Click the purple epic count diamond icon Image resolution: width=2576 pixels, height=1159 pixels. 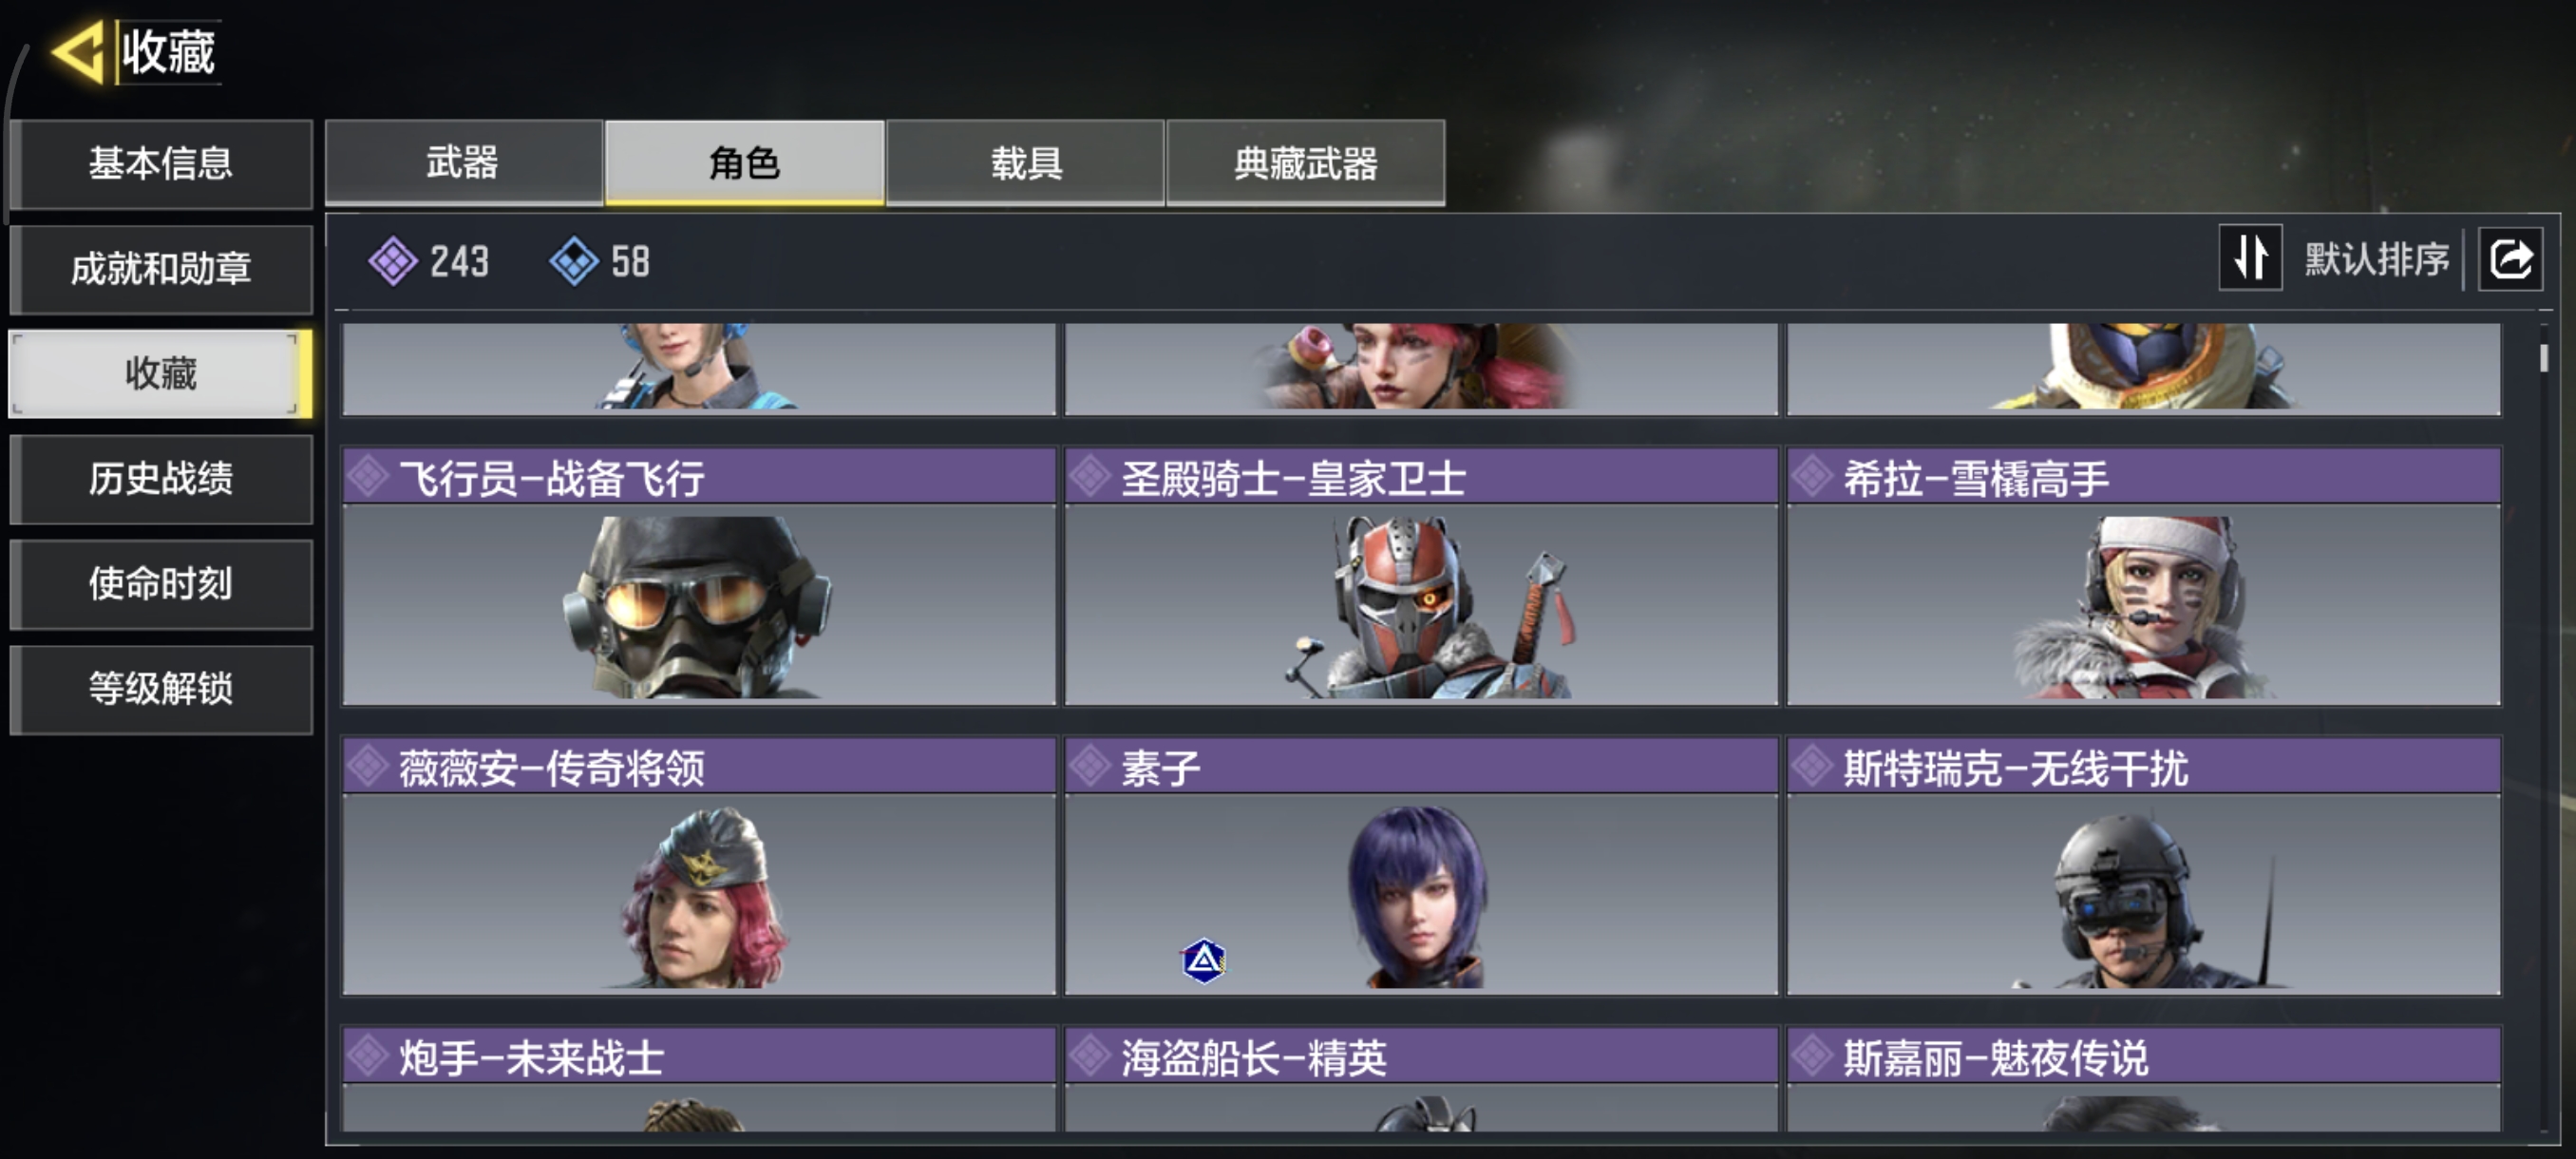393,261
